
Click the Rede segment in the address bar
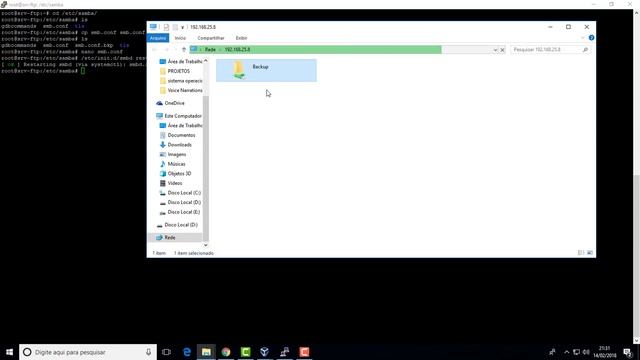210,49
